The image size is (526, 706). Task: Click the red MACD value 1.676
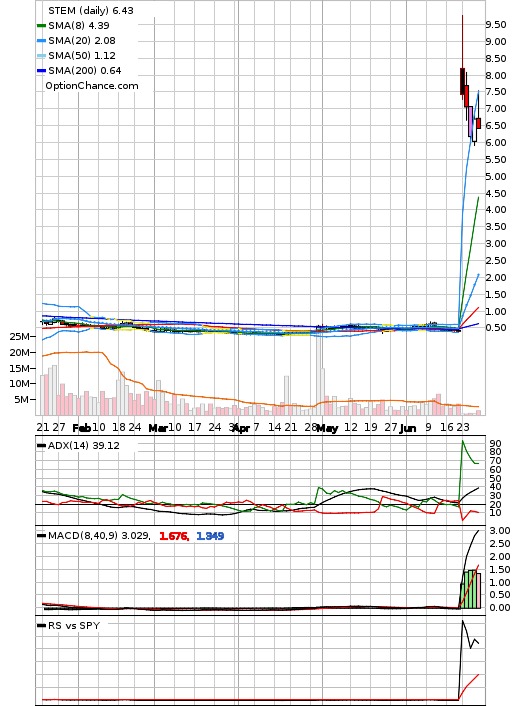pos(174,536)
